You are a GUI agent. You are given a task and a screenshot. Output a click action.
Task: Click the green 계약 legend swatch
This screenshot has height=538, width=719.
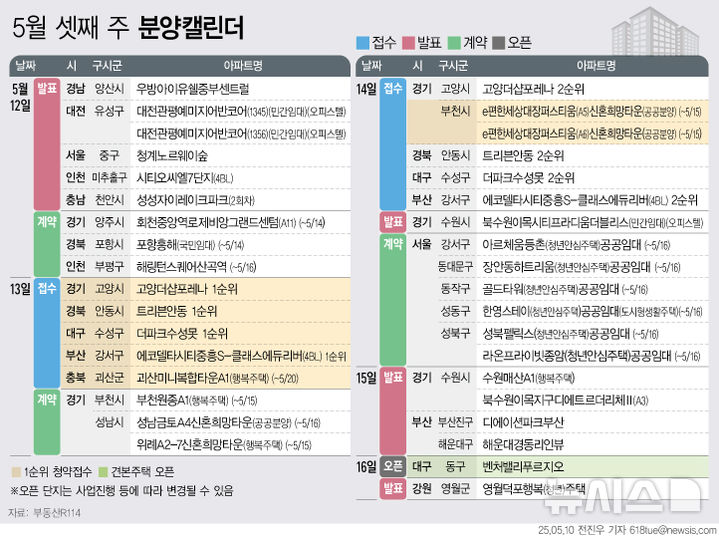point(453,44)
